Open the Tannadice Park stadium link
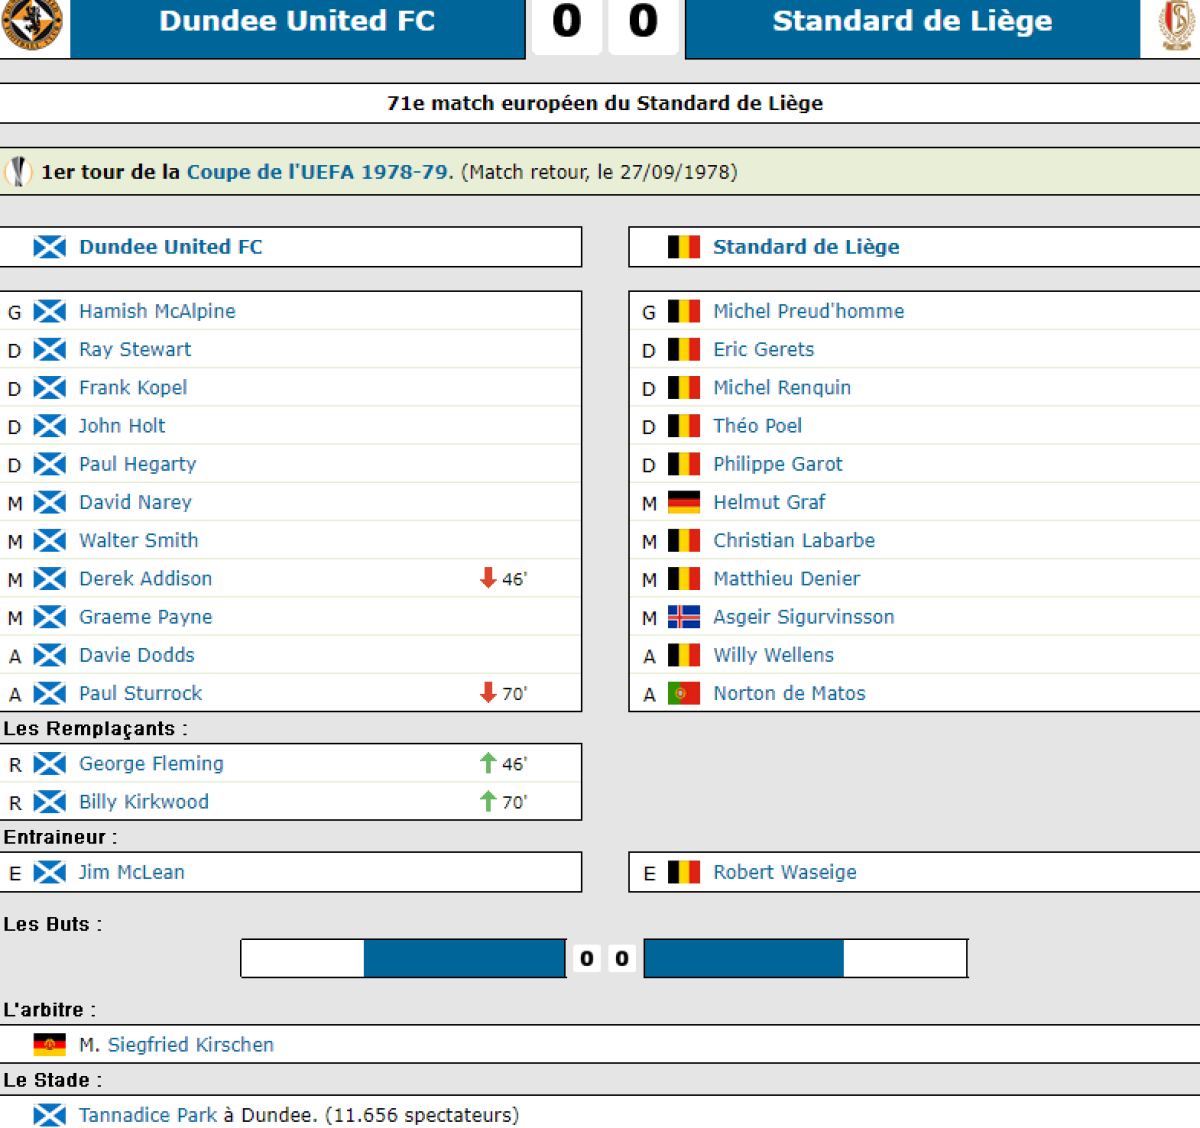The image size is (1200, 1128). (148, 1115)
